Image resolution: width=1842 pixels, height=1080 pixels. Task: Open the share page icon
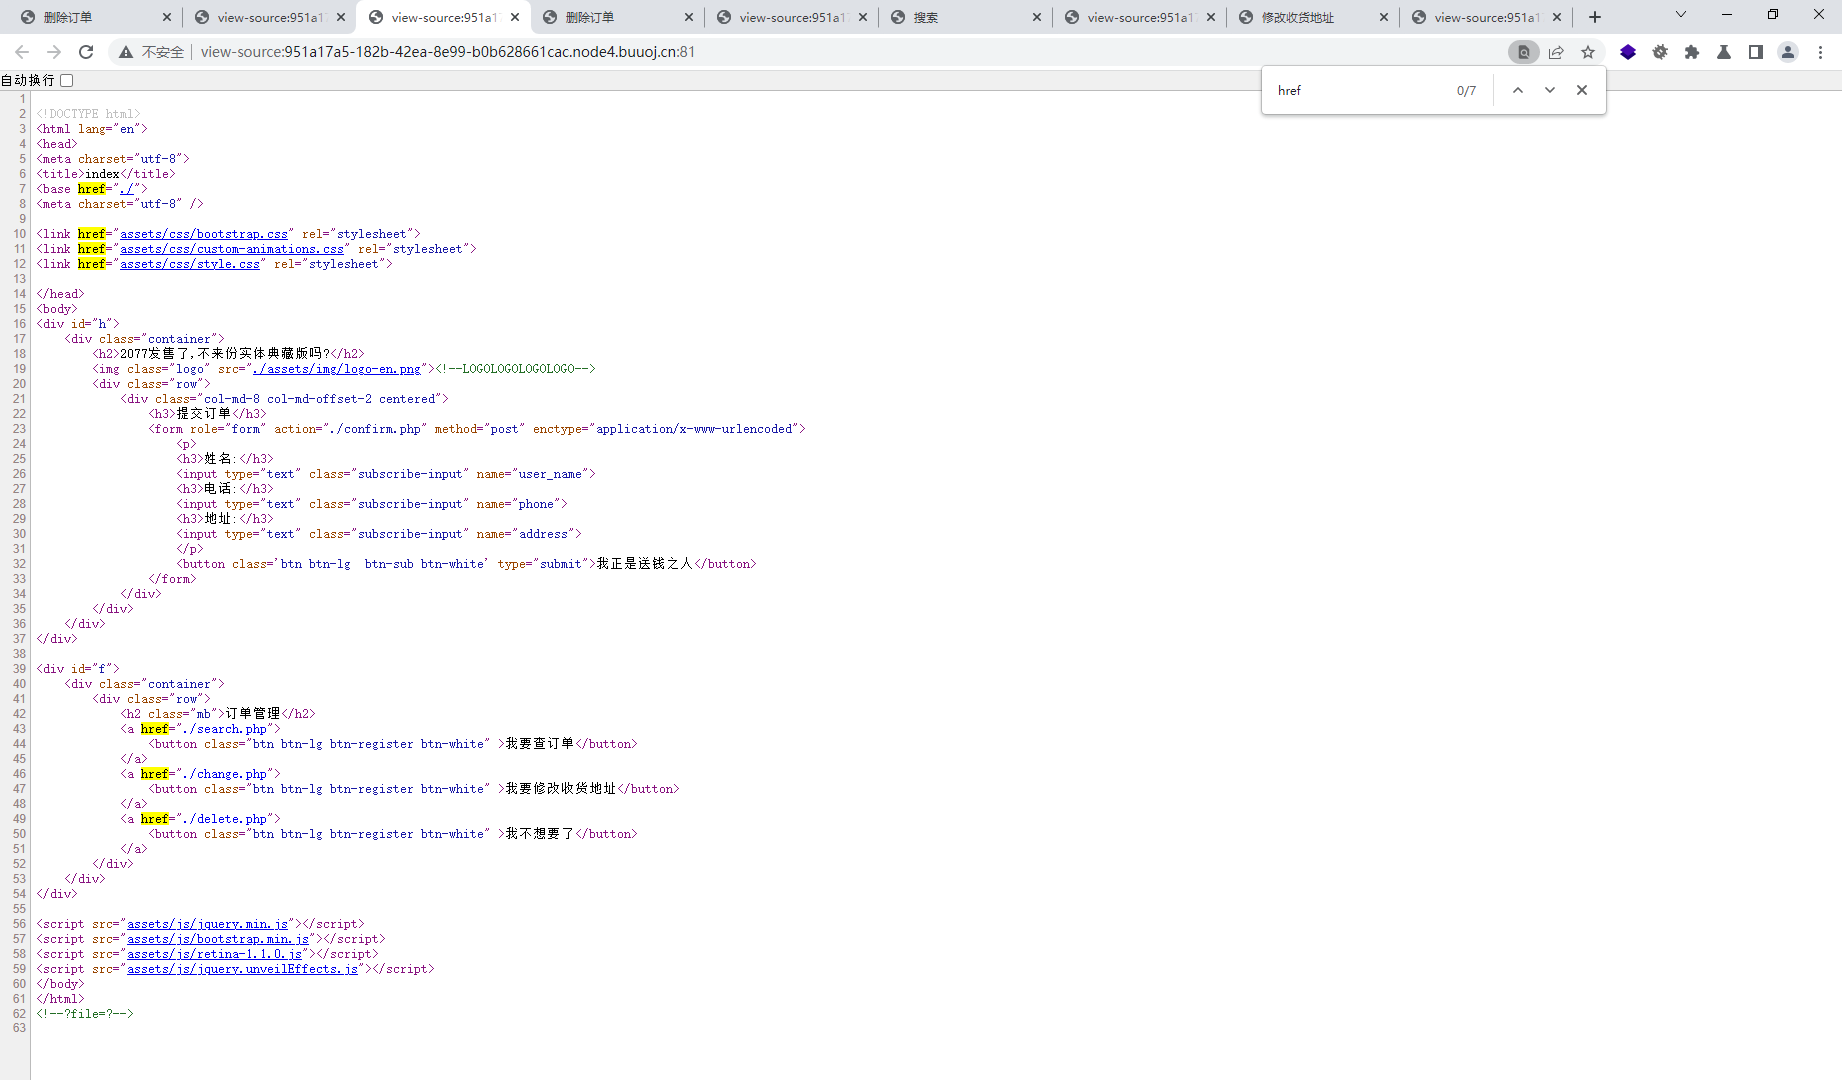[1556, 52]
